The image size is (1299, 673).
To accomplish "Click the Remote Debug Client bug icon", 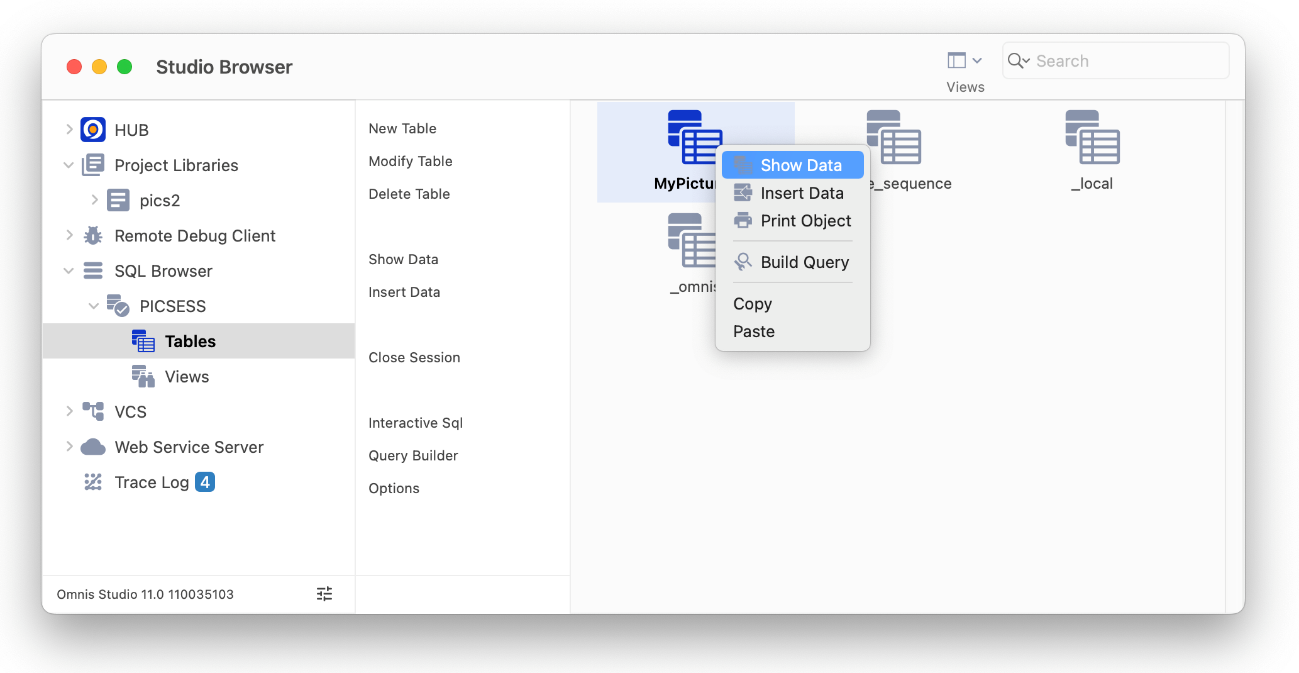I will pos(93,236).
